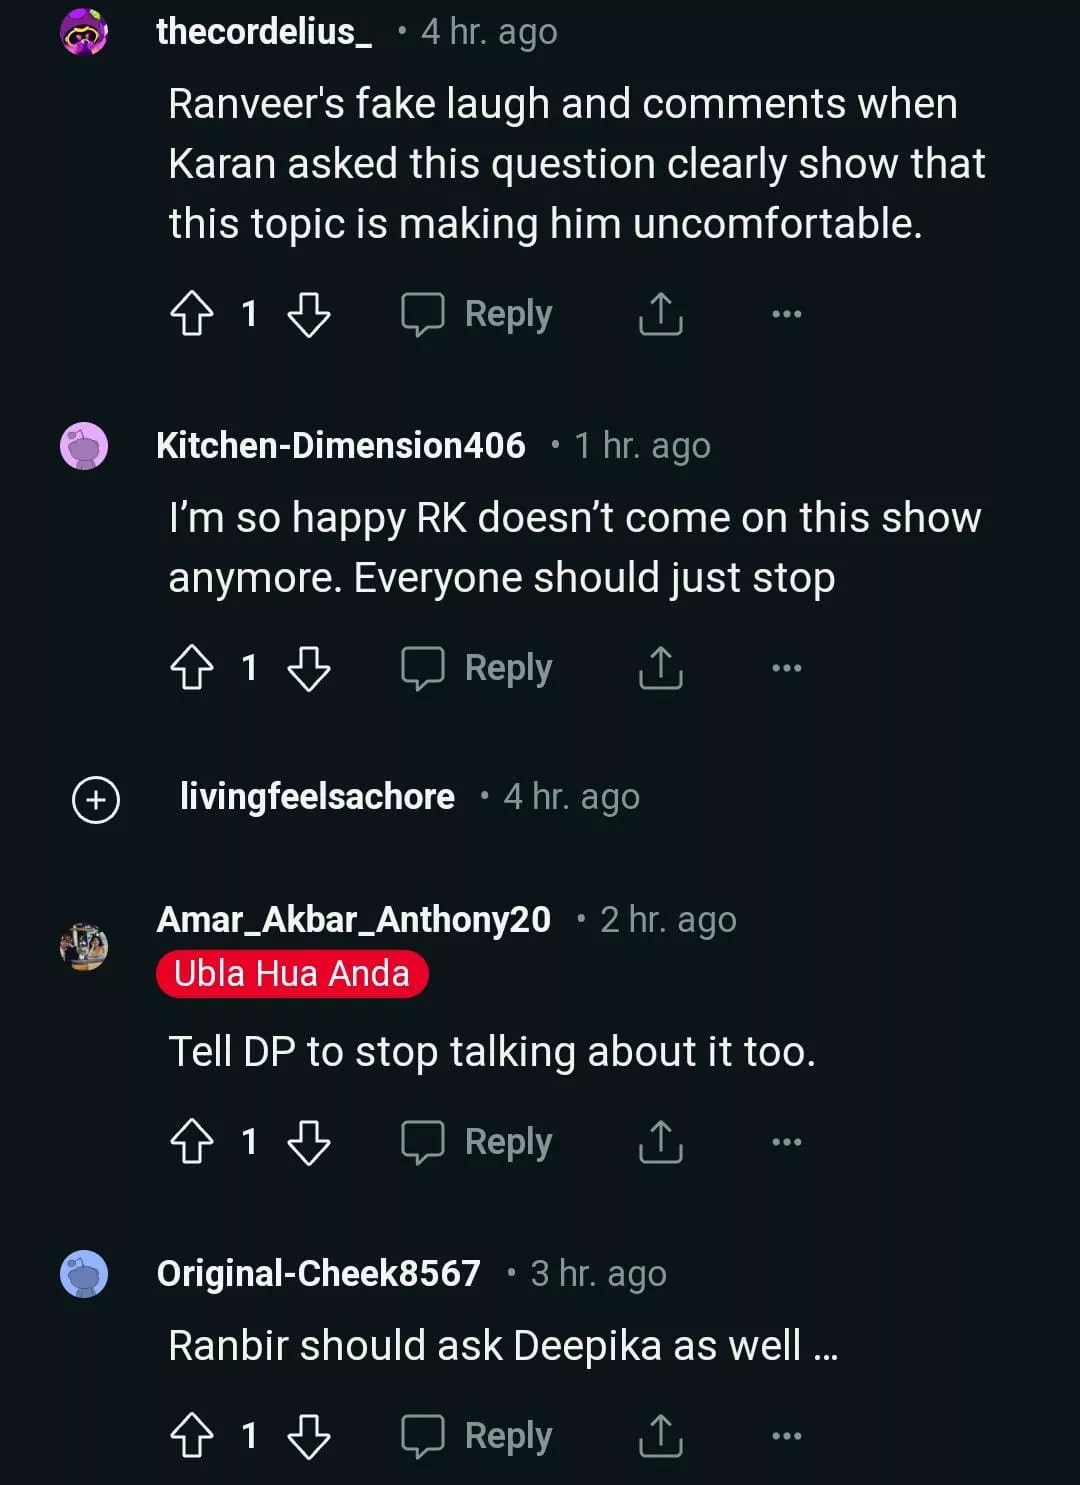
Task: Open Amar_Akbar_Anthony20's avatar
Action: tap(84, 946)
